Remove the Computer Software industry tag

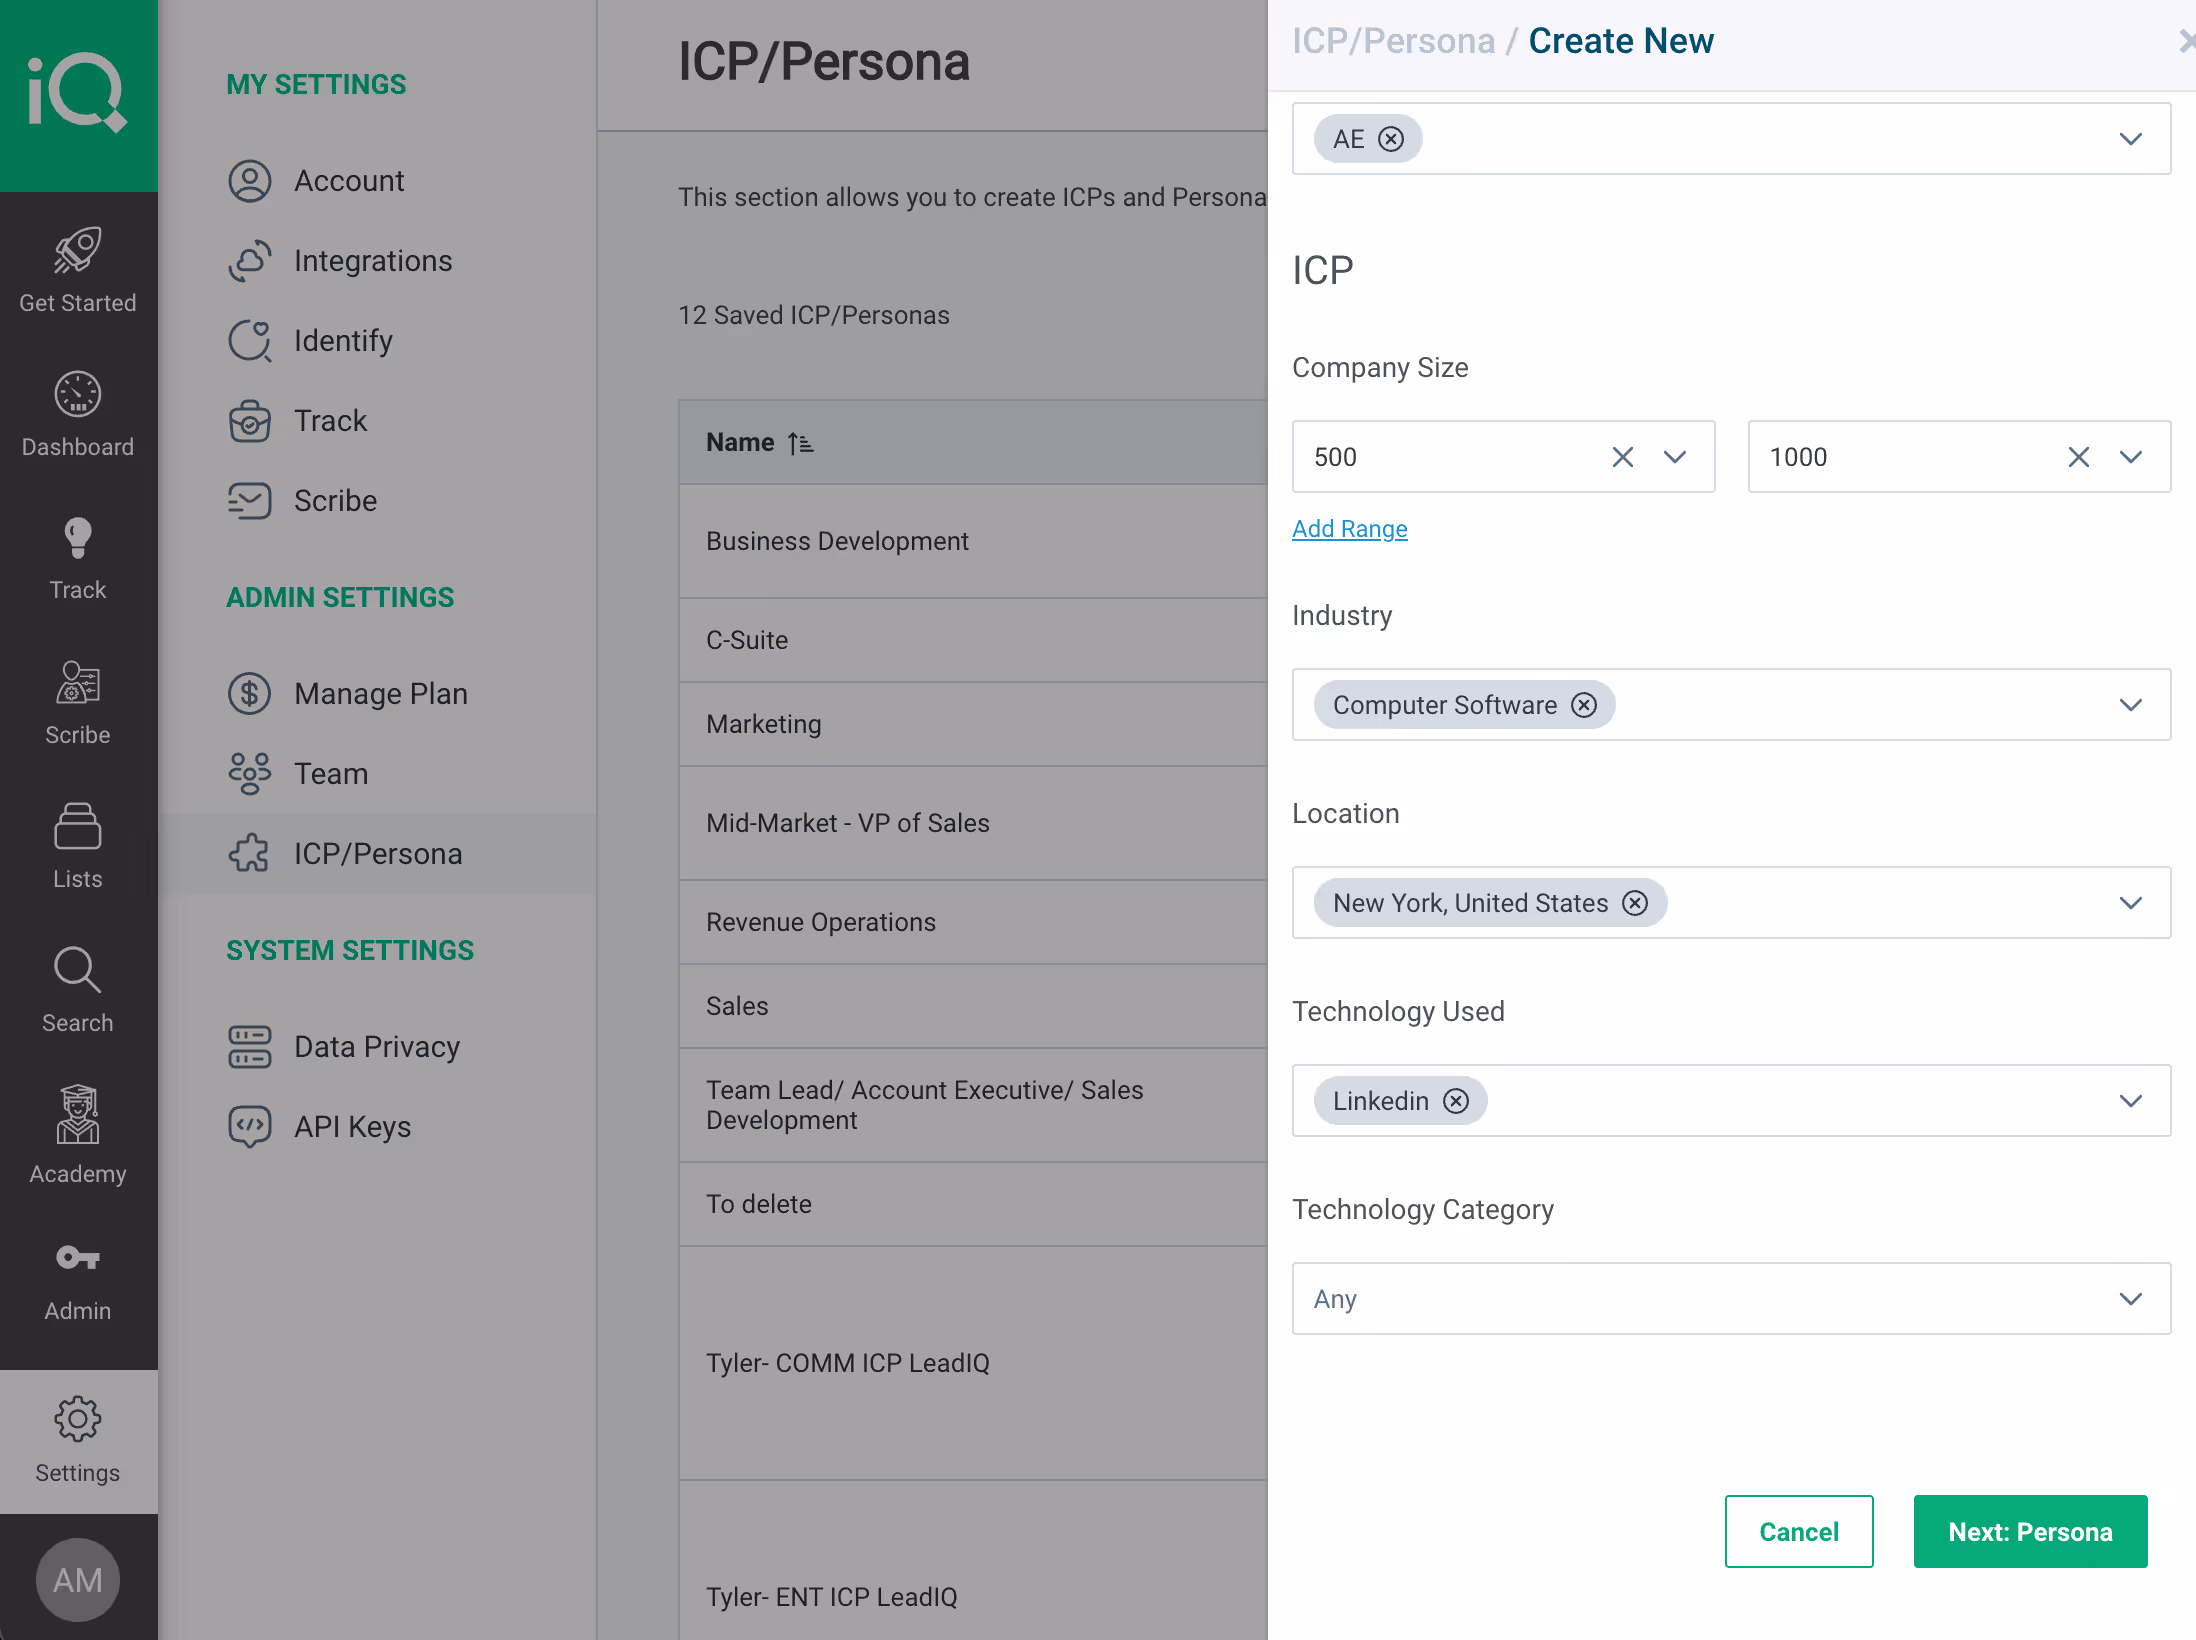(1584, 705)
